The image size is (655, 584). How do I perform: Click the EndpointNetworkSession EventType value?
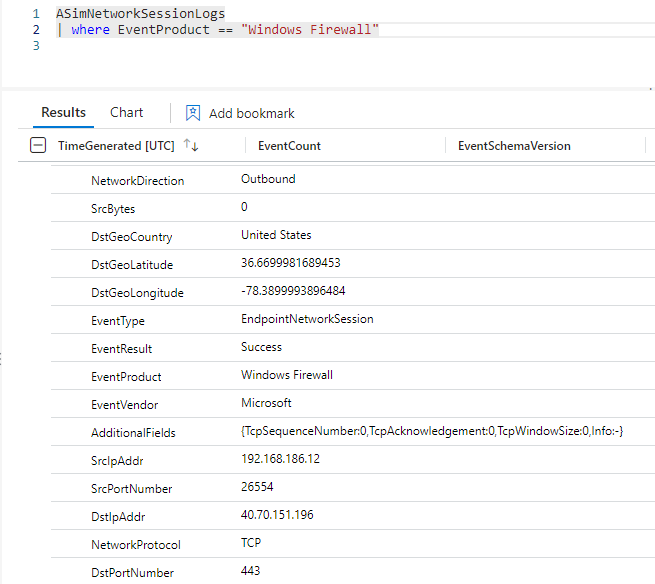point(307,320)
